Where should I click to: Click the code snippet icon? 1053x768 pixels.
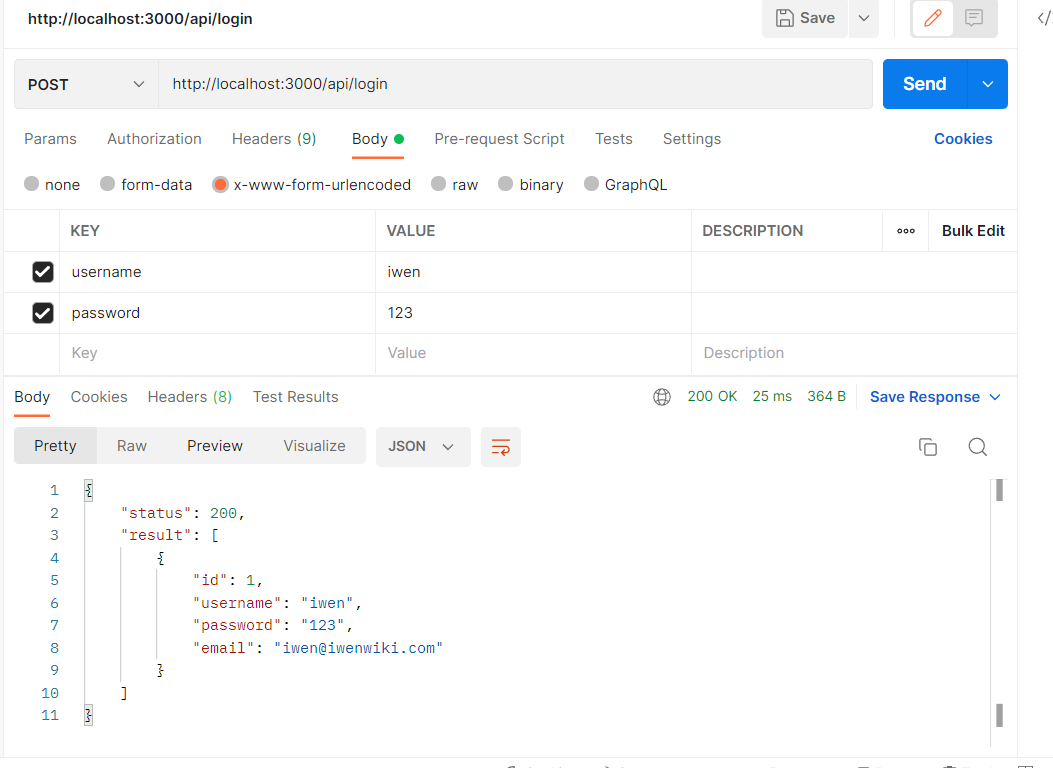[1044, 18]
